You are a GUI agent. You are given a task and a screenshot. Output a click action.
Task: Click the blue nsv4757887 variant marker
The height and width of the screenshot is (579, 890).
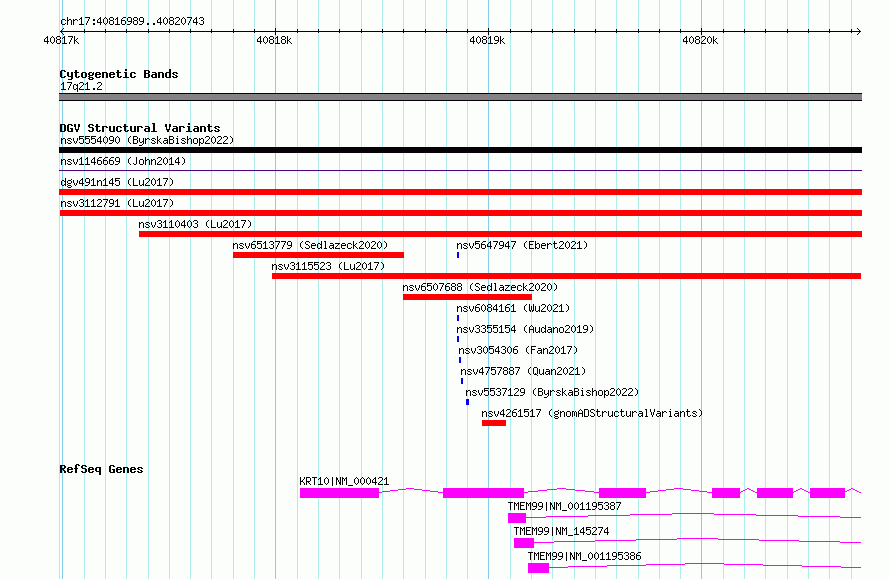[x=462, y=381]
